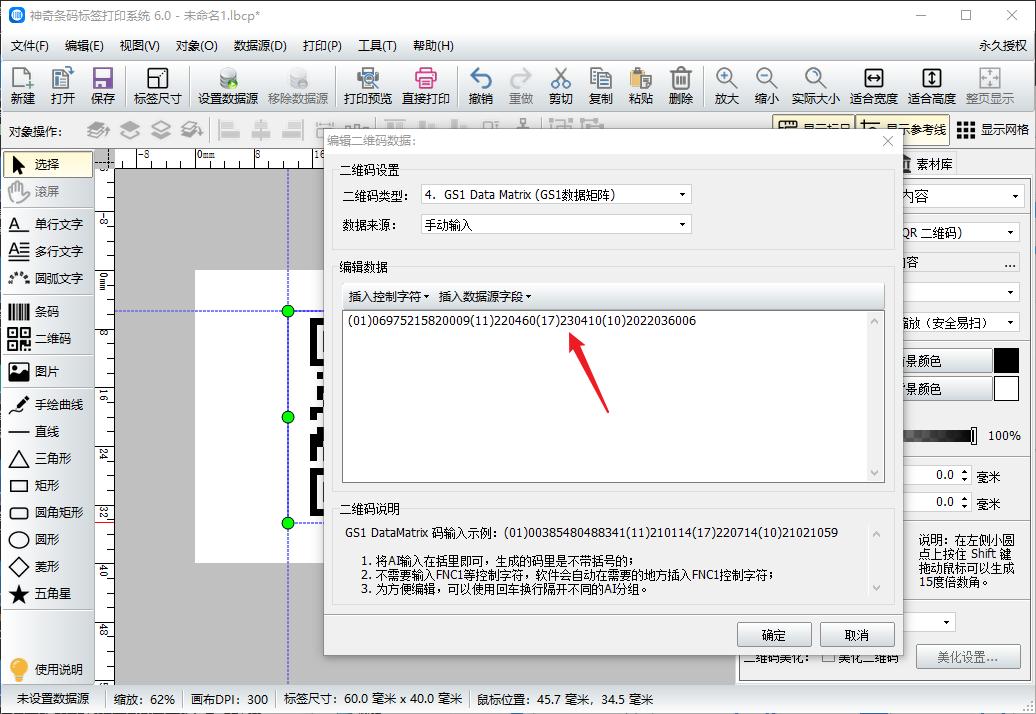Save document using the 保存 icon

click(x=102, y=86)
